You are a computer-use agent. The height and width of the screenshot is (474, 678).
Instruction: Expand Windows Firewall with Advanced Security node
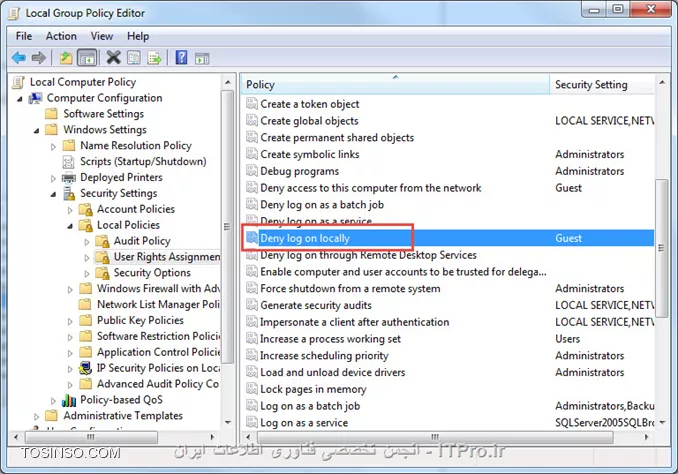pyautogui.click(x=70, y=289)
